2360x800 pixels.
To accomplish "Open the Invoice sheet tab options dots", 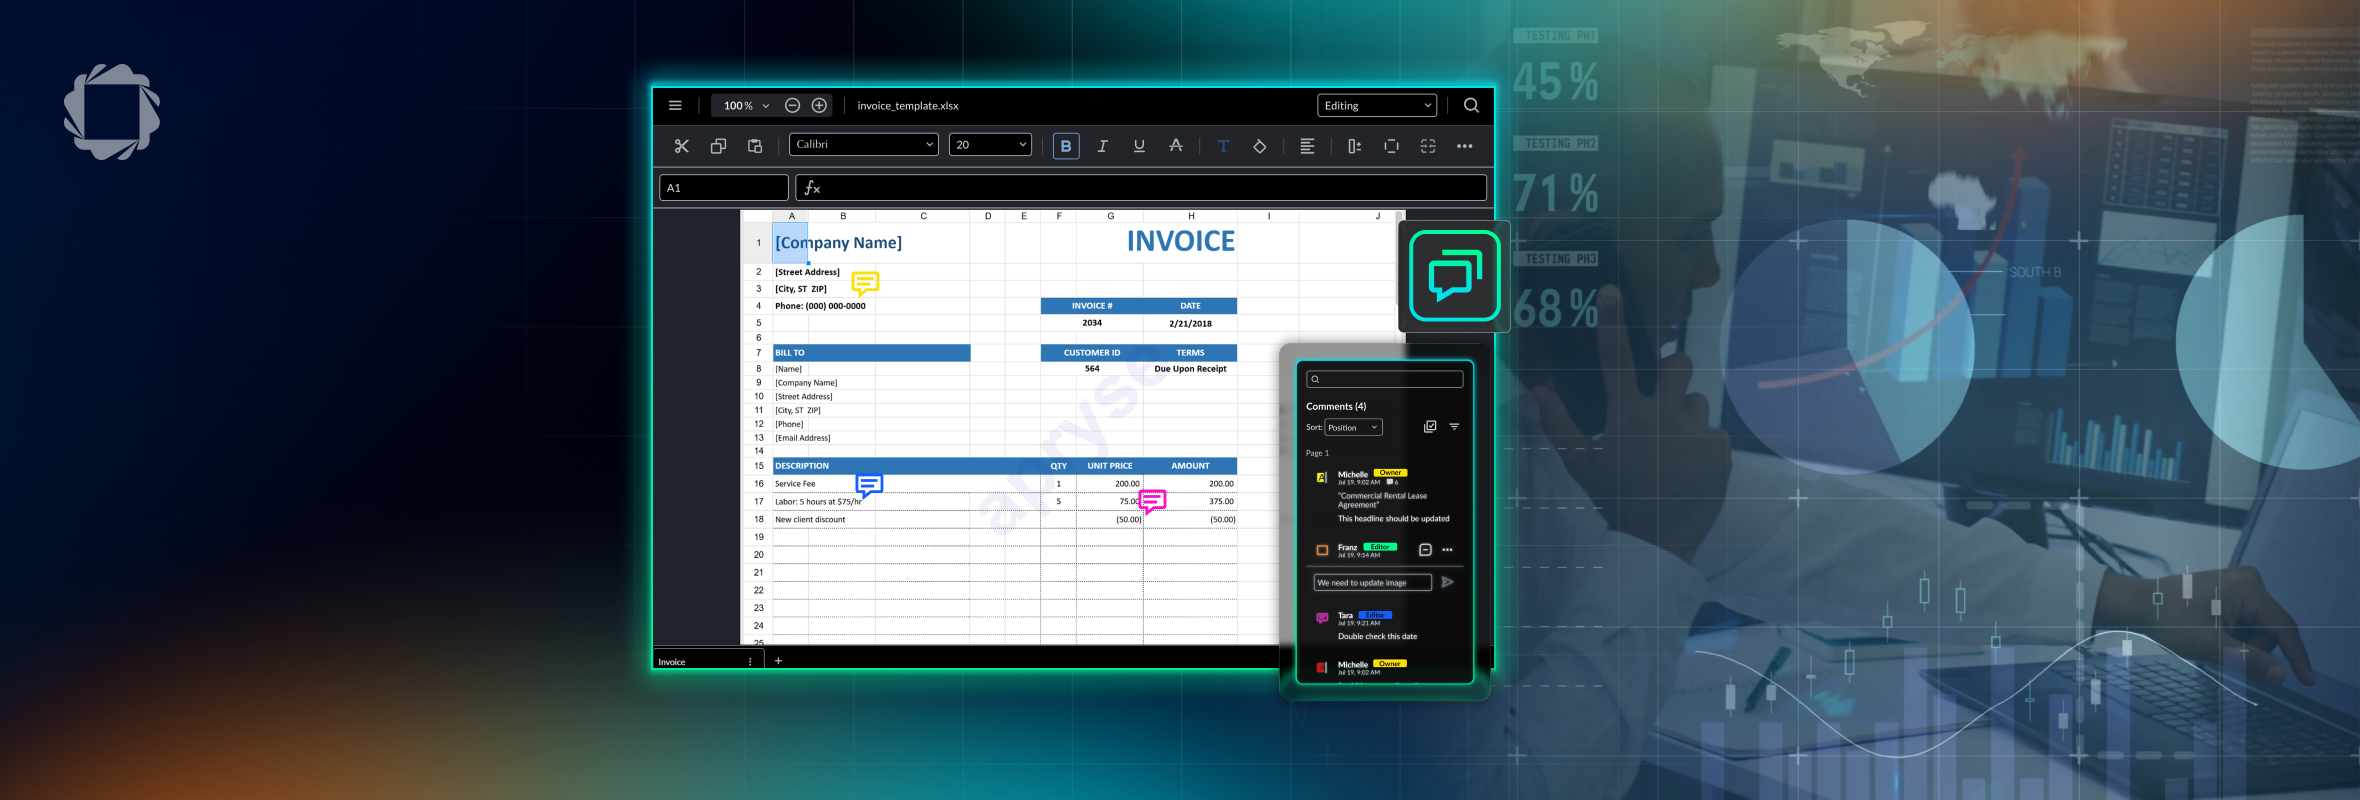I will (750, 661).
